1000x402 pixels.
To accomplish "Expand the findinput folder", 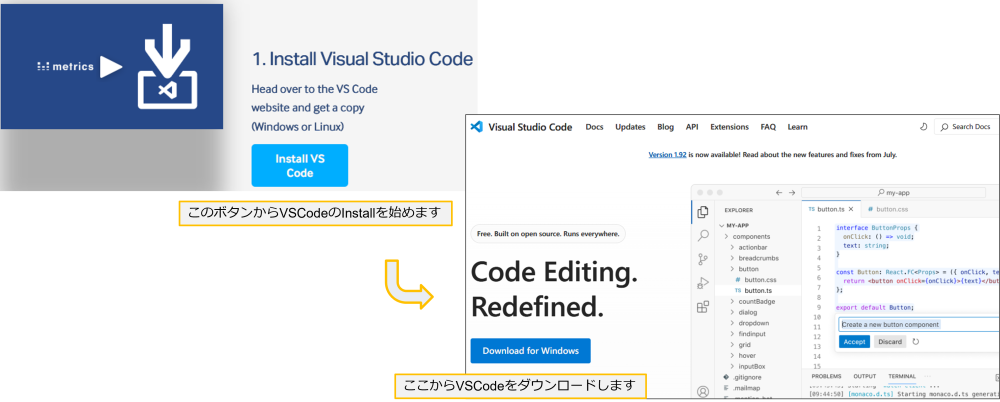I will tap(753, 334).
